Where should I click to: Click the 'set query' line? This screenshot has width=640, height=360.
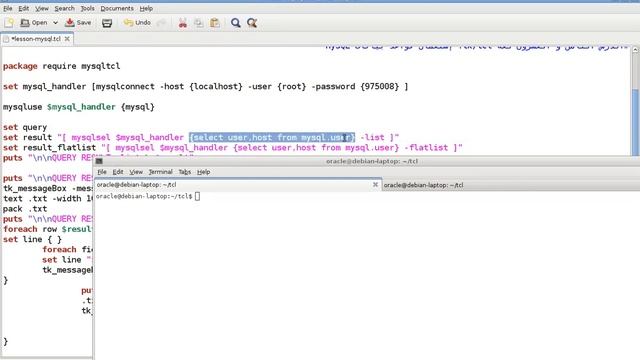(25, 127)
